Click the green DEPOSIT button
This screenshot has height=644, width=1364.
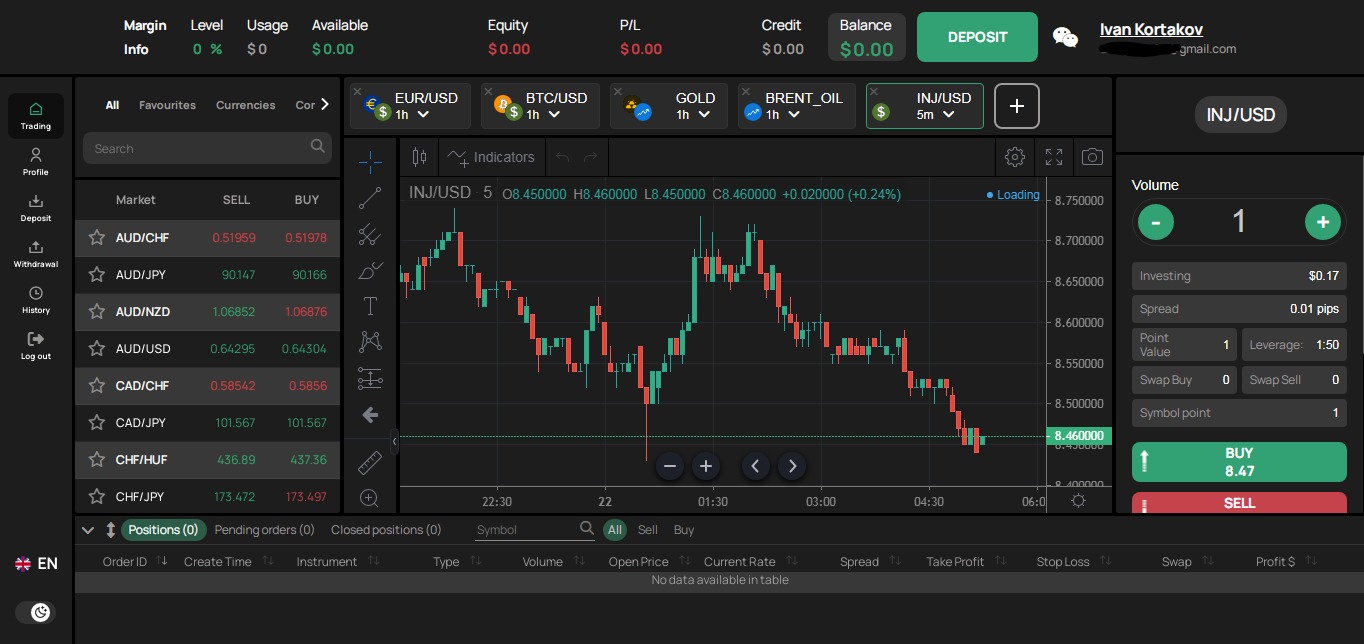click(977, 37)
